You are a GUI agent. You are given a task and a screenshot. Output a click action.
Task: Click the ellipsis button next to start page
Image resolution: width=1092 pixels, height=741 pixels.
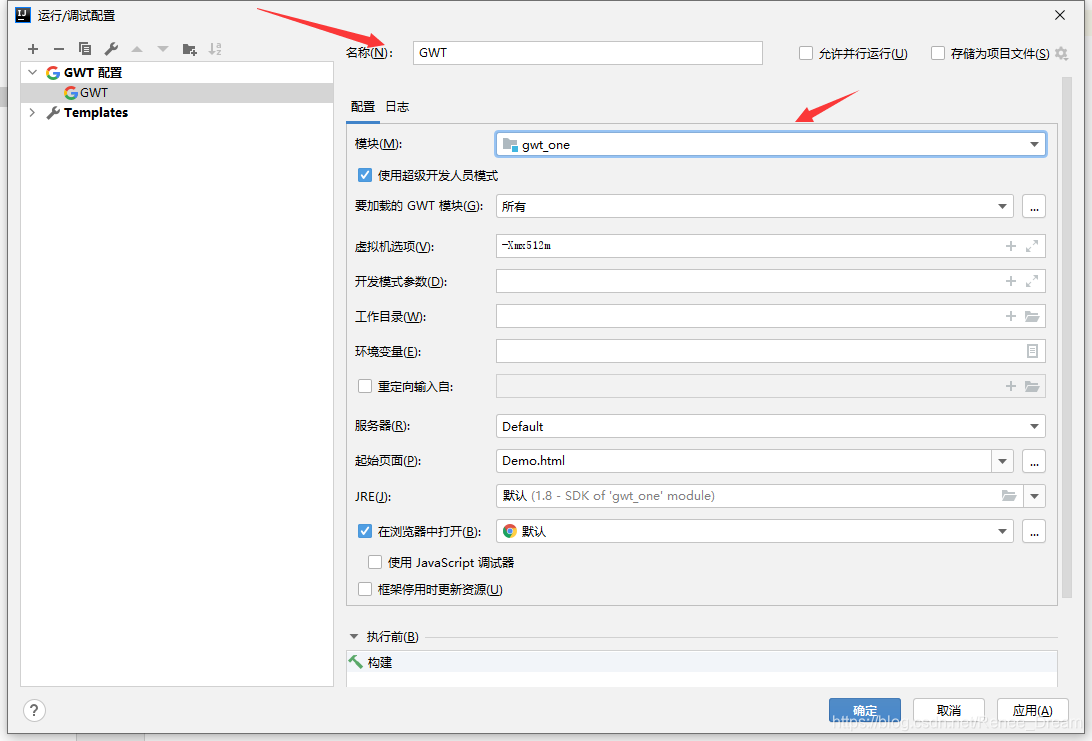[1034, 461]
